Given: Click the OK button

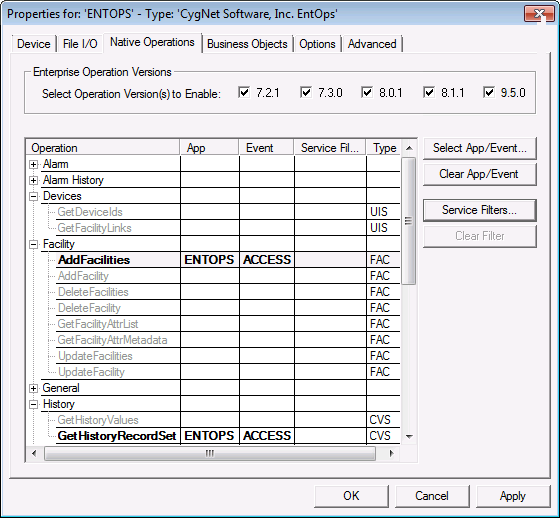Looking at the screenshot, I should (x=351, y=496).
